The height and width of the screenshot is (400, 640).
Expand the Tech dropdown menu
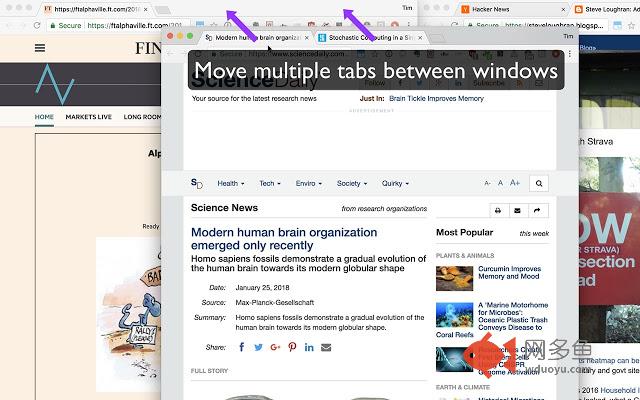(x=270, y=184)
